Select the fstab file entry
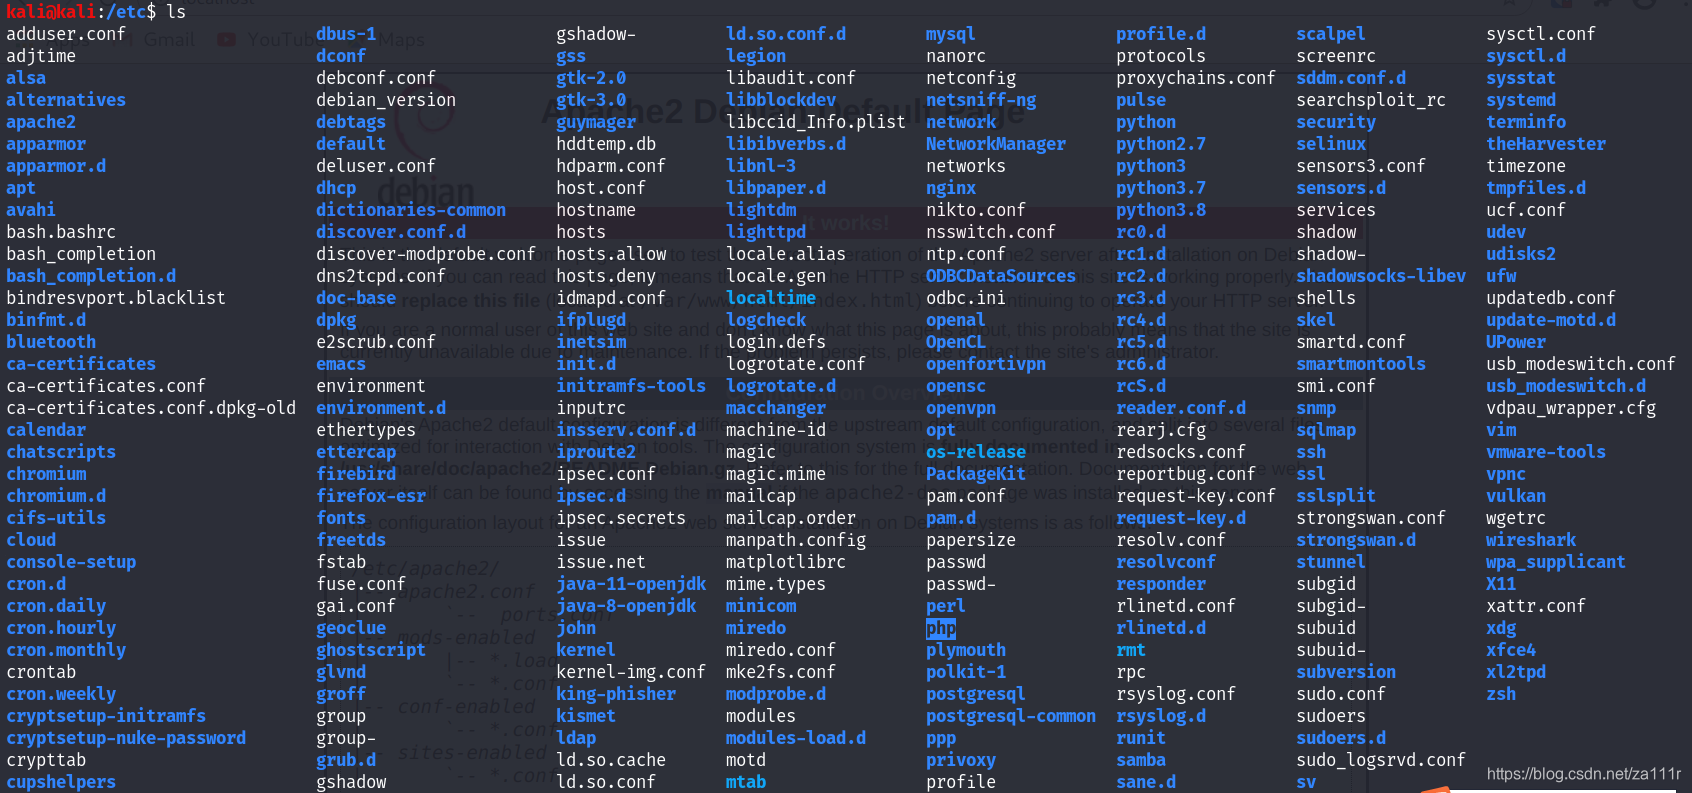 (341, 562)
